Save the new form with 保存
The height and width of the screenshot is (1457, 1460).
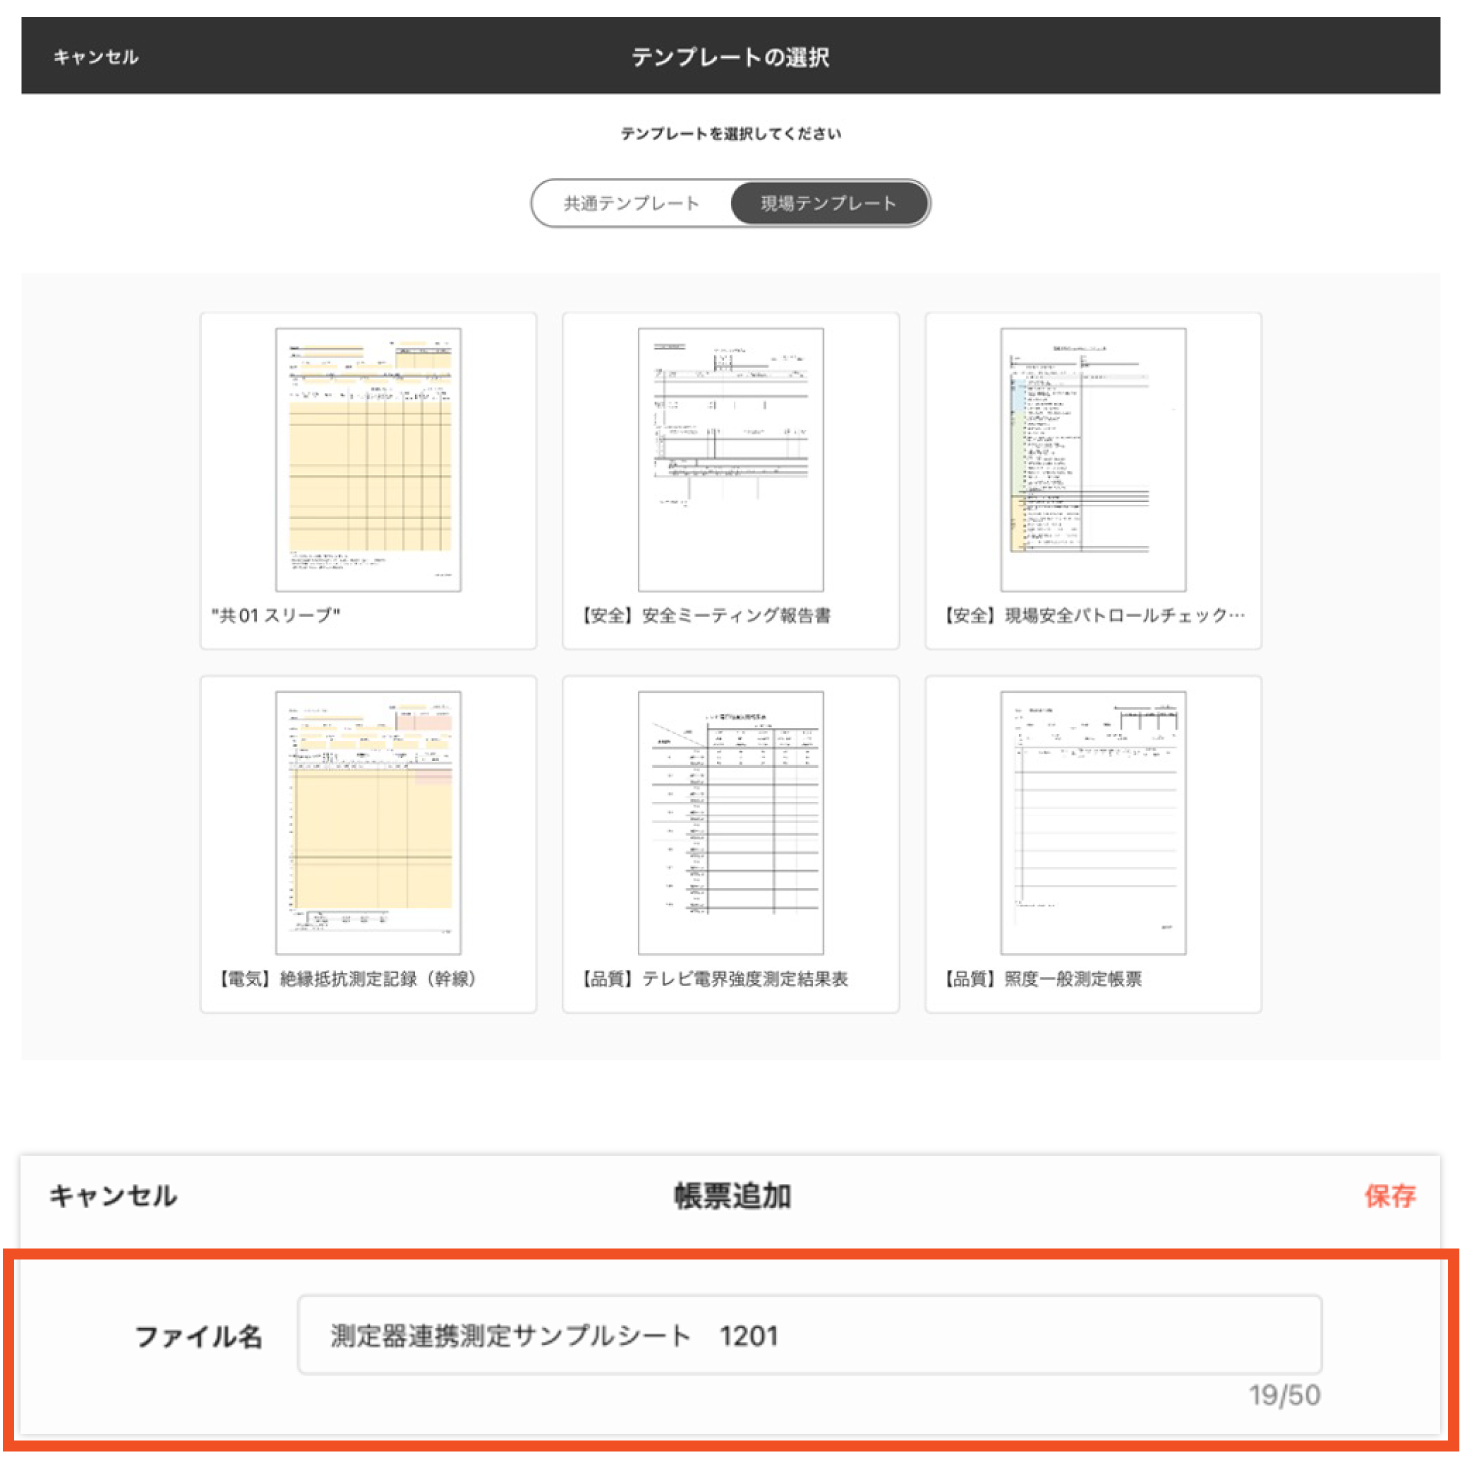point(1389,1195)
